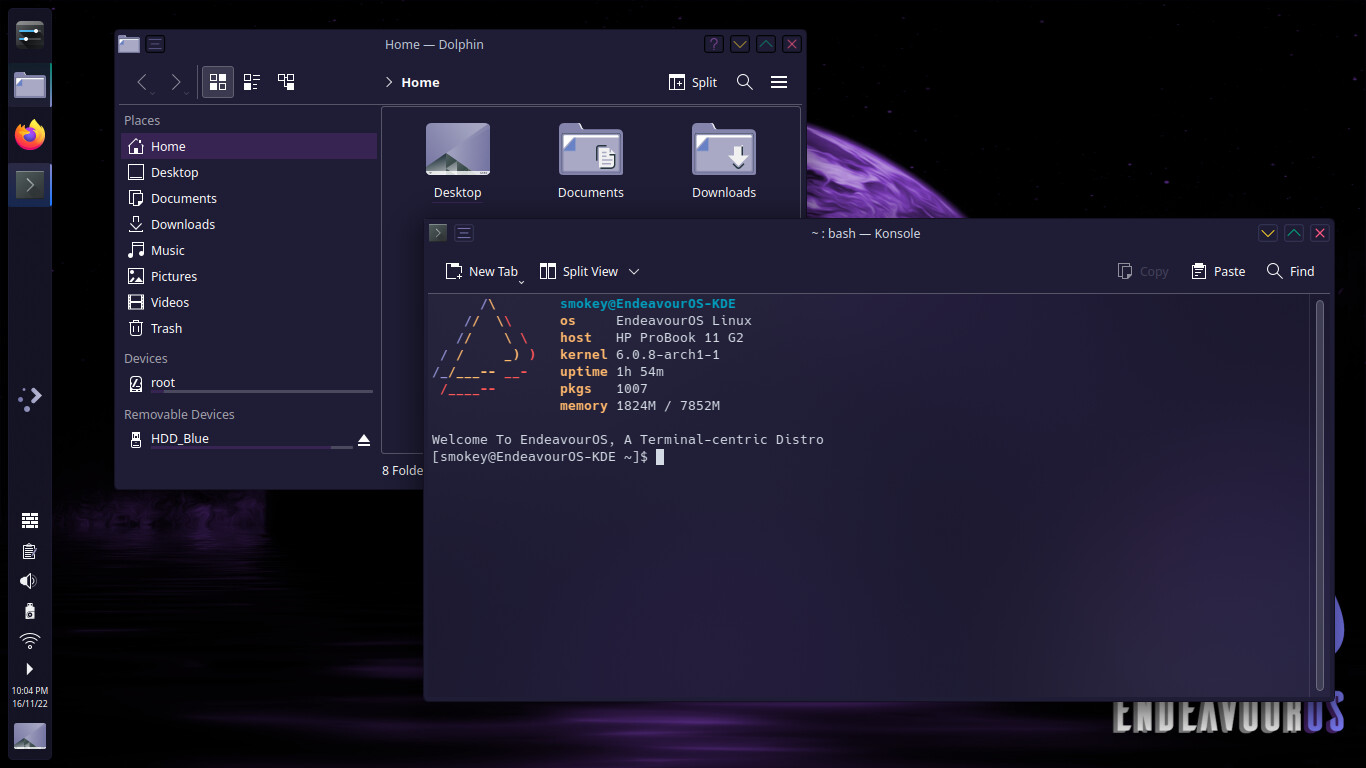Open the clipboard tray icon
Screen dimensions: 1366x768
click(30, 551)
